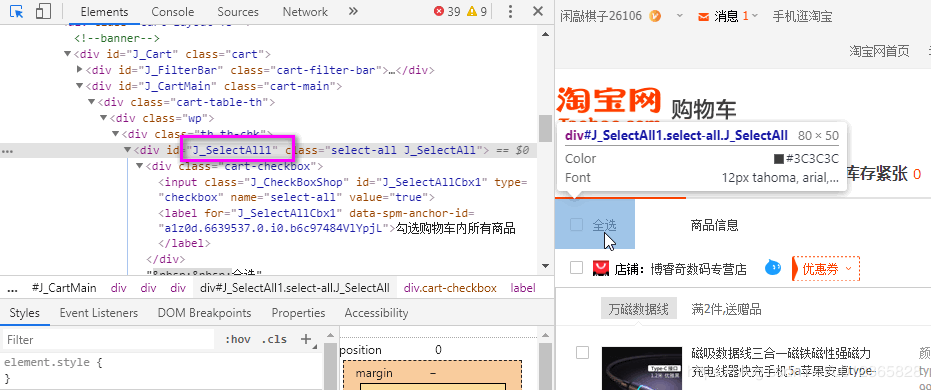This screenshot has width=931, height=390.
Task: Focus the styles Filter input field
Action: tap(108, 340)
